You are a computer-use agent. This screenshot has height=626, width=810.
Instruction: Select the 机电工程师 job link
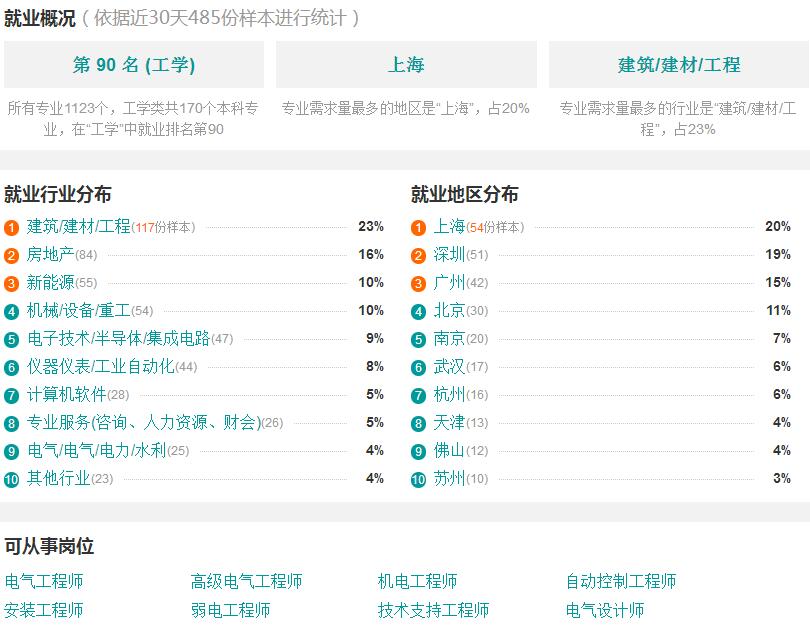[x=417, y=581]
